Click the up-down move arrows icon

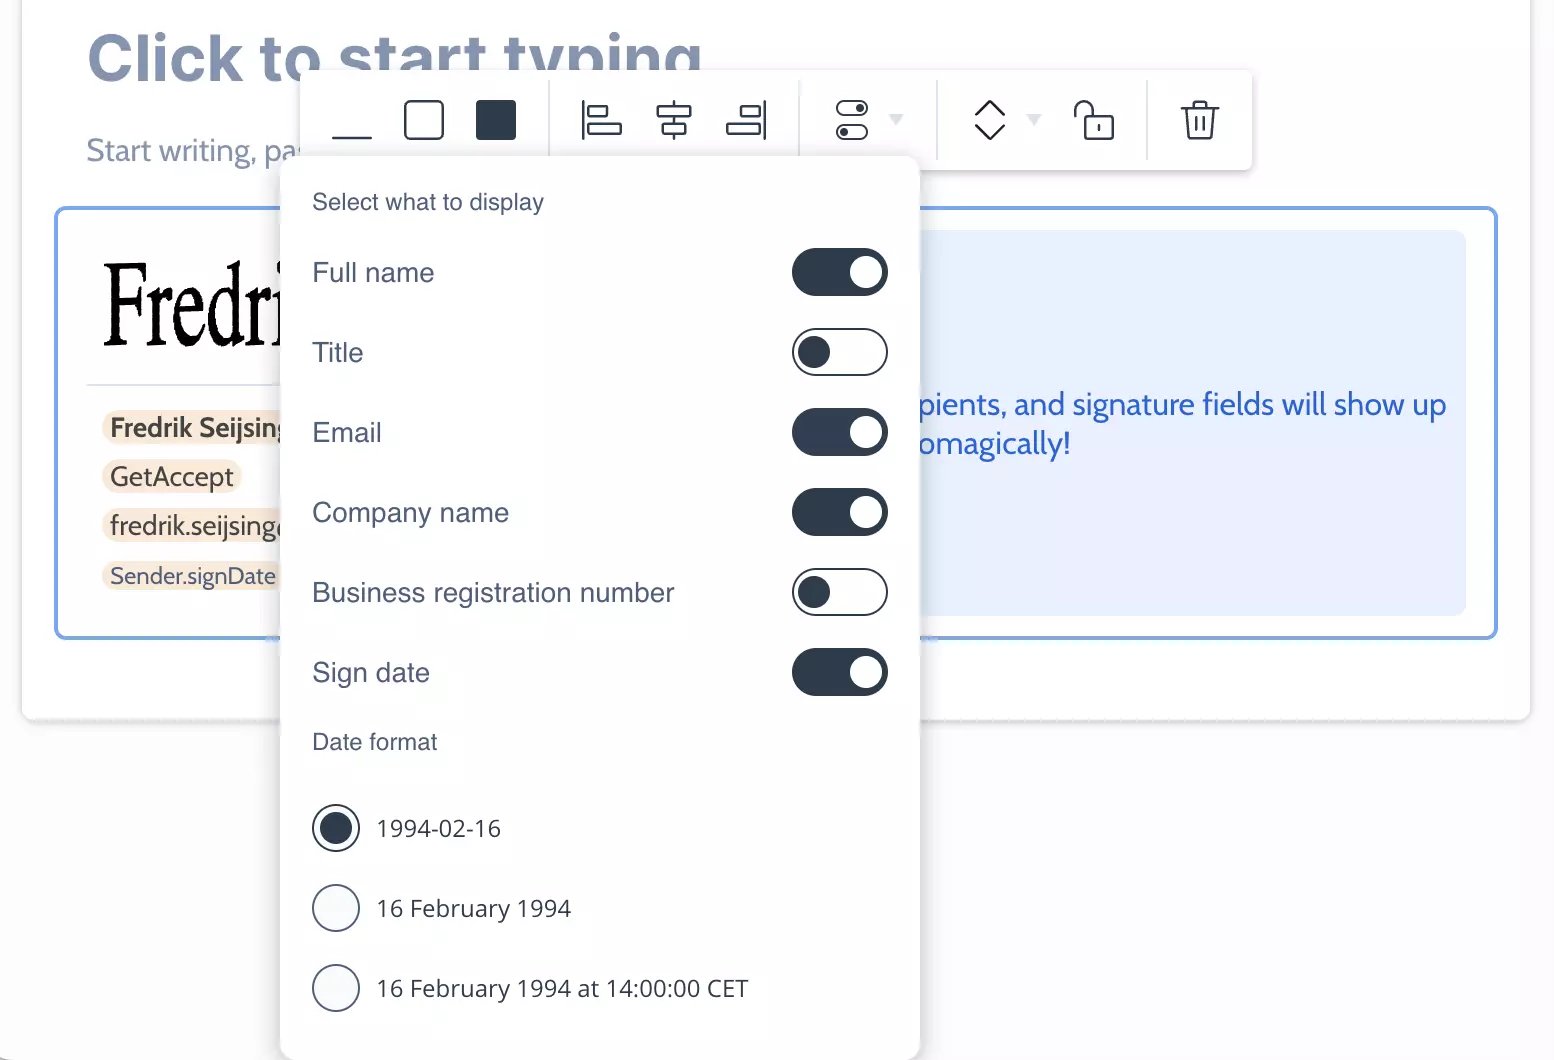(x=990, y=121)
